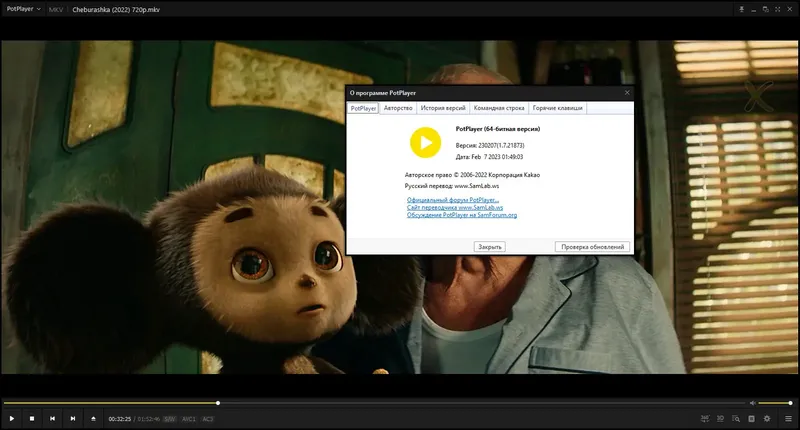The width and height of the screenshot is (800, 430).
Task: Click the PotPlayer (64-битная версия) heading
Action: click(x=497, y=129)
